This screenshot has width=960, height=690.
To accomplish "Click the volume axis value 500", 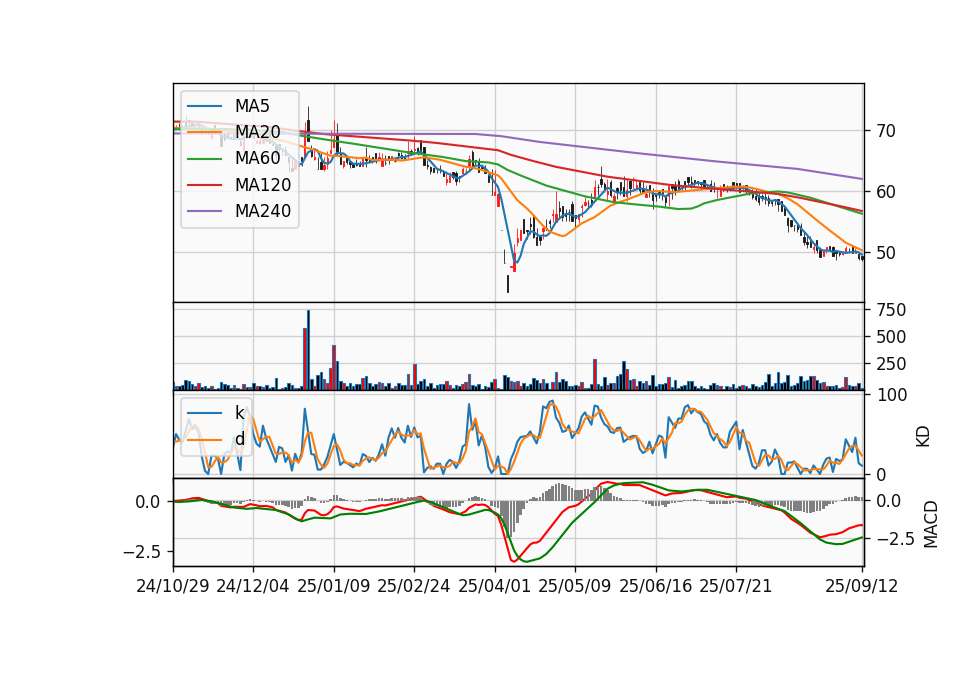I will (x=891, y=337).
